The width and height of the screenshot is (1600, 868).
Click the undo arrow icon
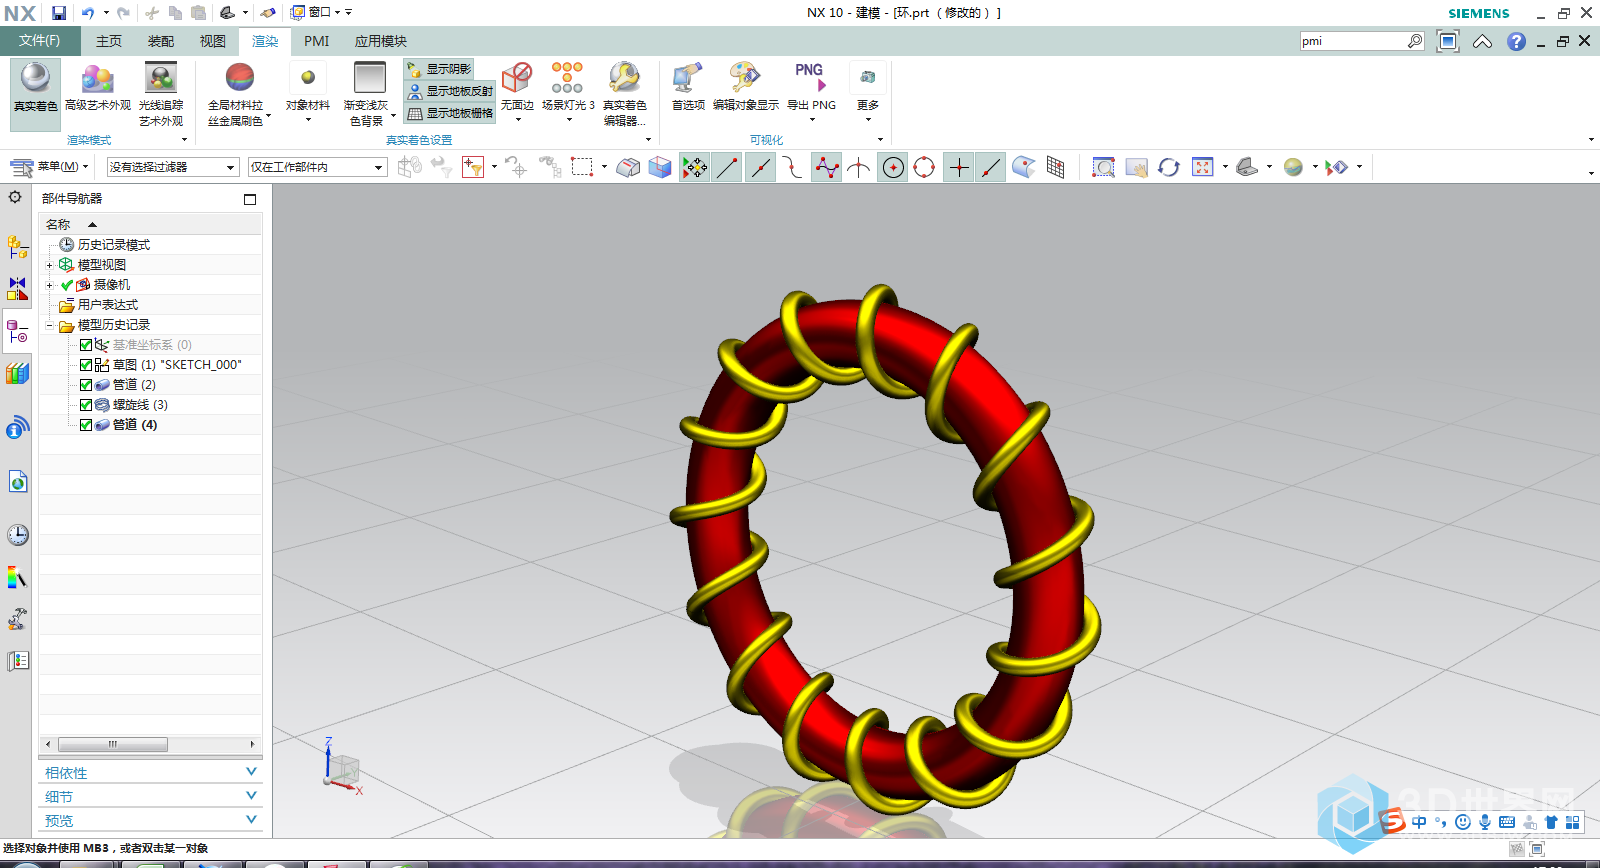88,13
